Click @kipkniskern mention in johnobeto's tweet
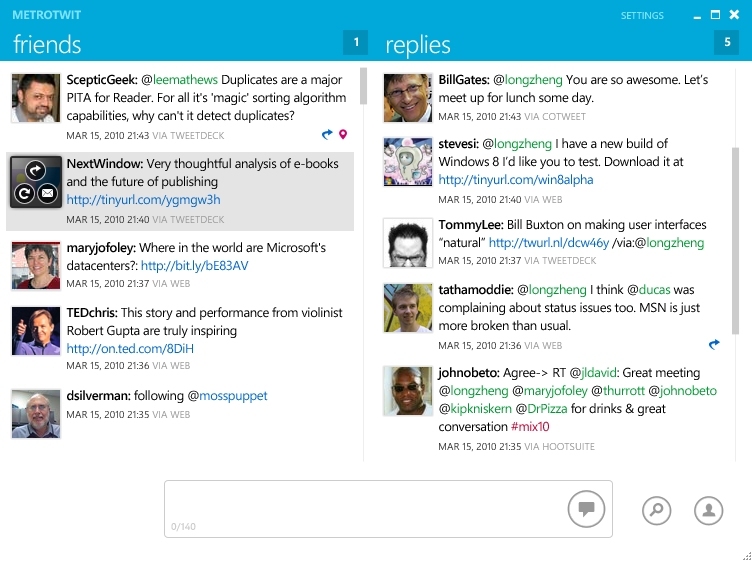752x563 pixels. [x=475, y=409]
